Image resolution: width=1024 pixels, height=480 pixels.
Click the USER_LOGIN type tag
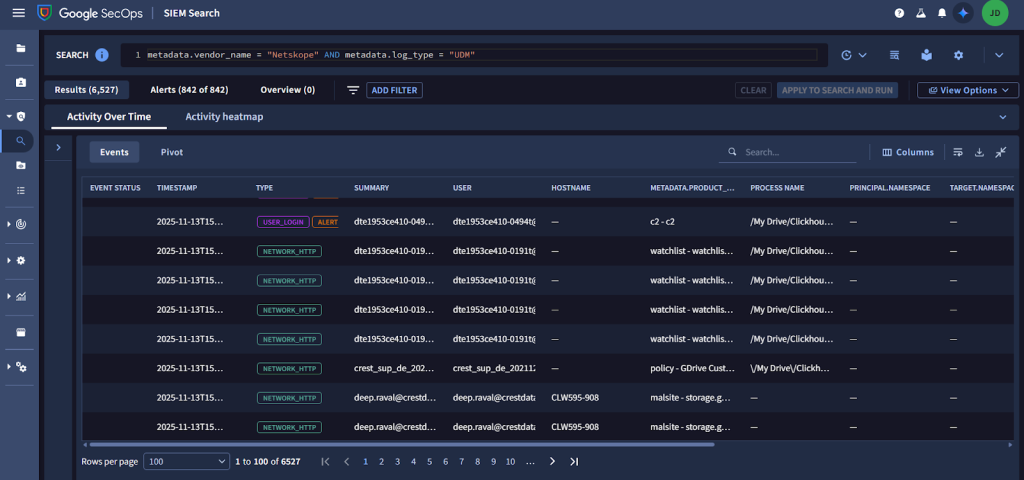[283, 222]
